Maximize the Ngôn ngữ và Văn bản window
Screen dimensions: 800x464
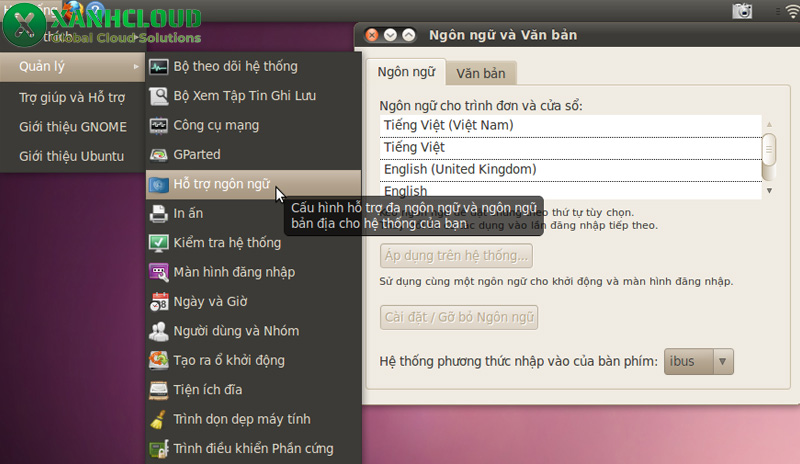[x=409, y=35]
